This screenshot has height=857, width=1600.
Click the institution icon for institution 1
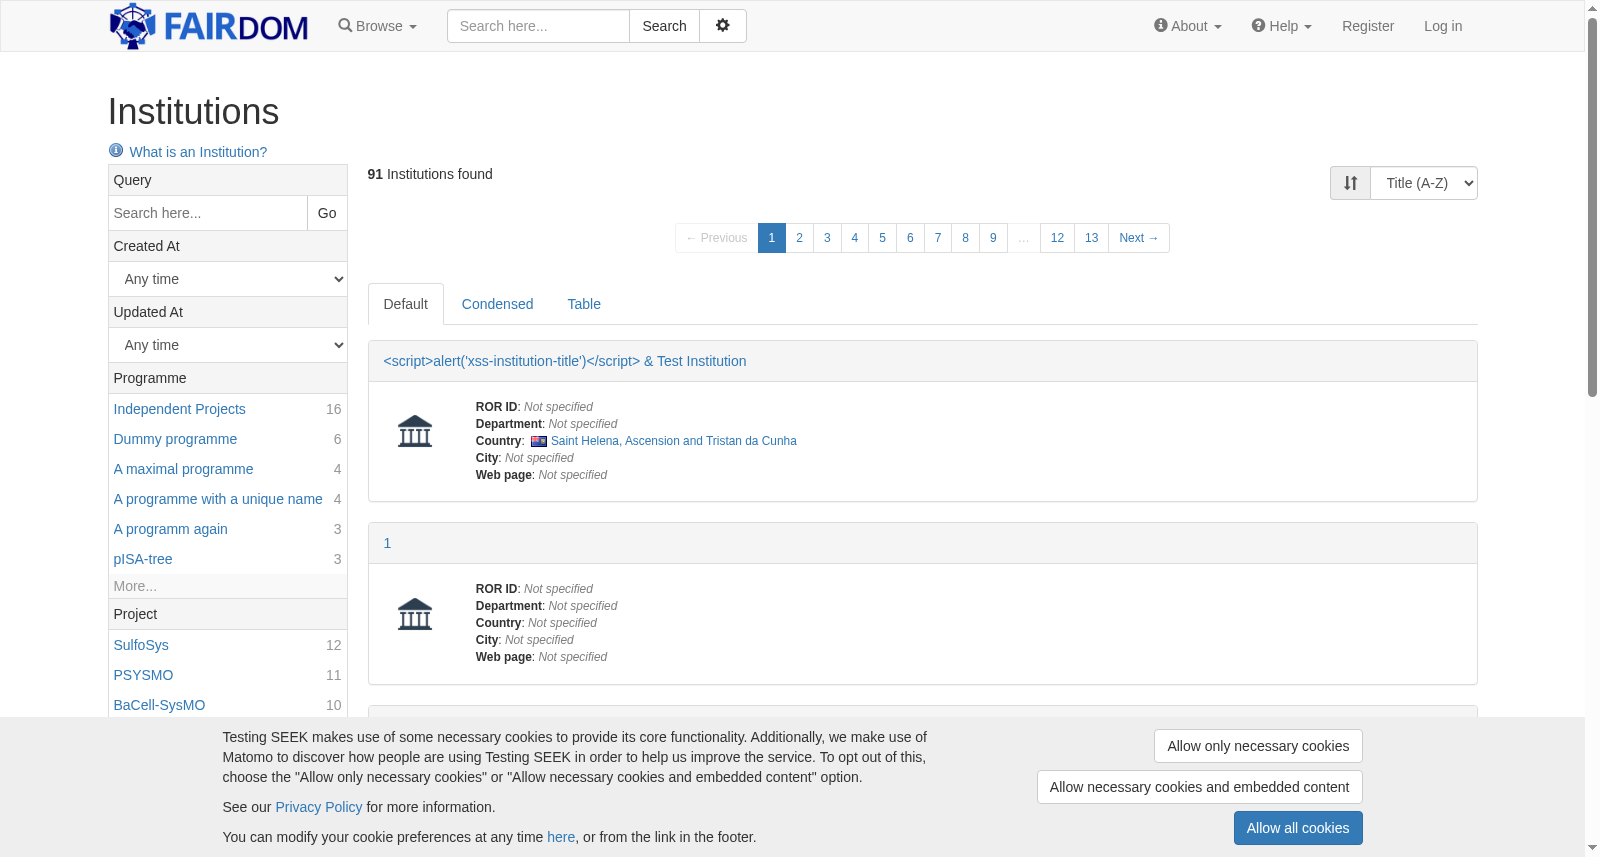(415, 614)
